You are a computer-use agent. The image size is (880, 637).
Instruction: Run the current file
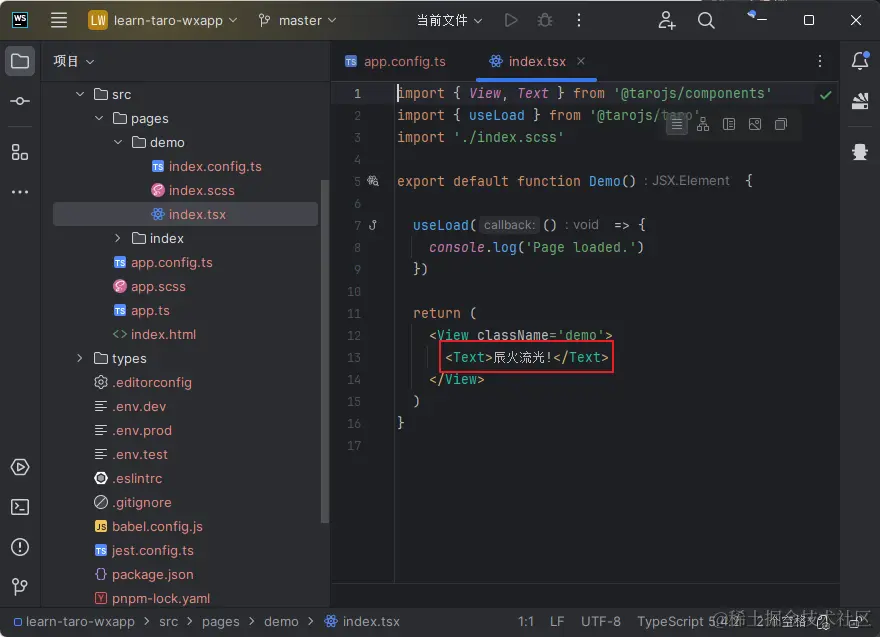[511, 20]
